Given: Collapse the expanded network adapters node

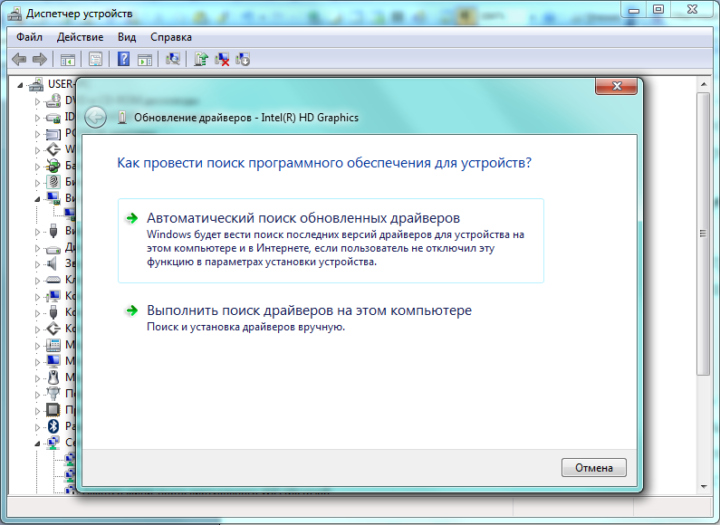Looking at the screenshot, I should point(37,444).
